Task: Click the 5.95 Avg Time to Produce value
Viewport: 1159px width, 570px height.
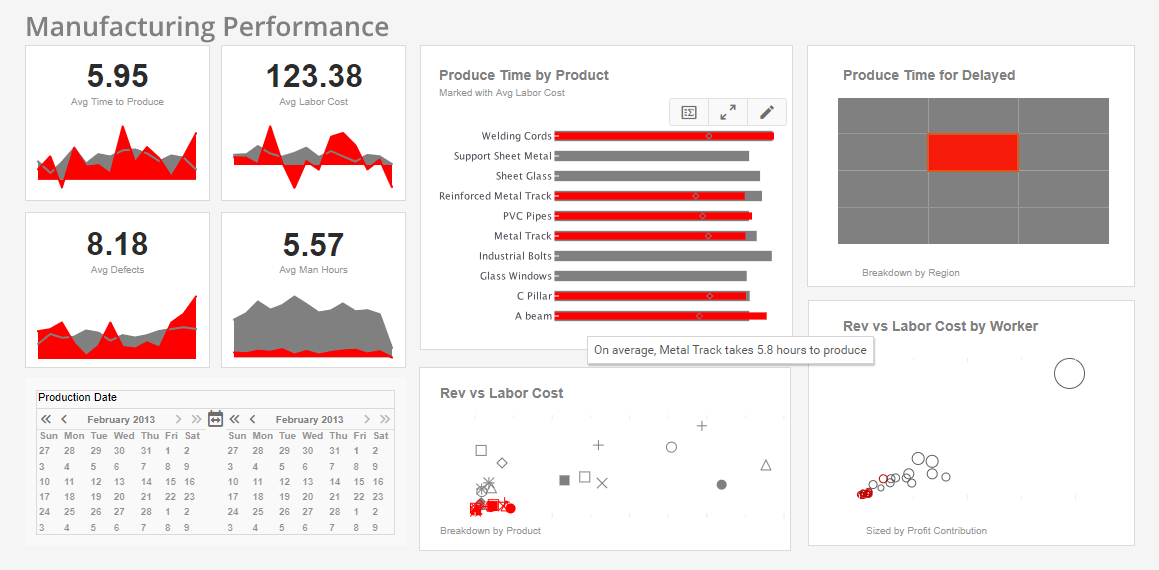Action: [x=118, y=76]
